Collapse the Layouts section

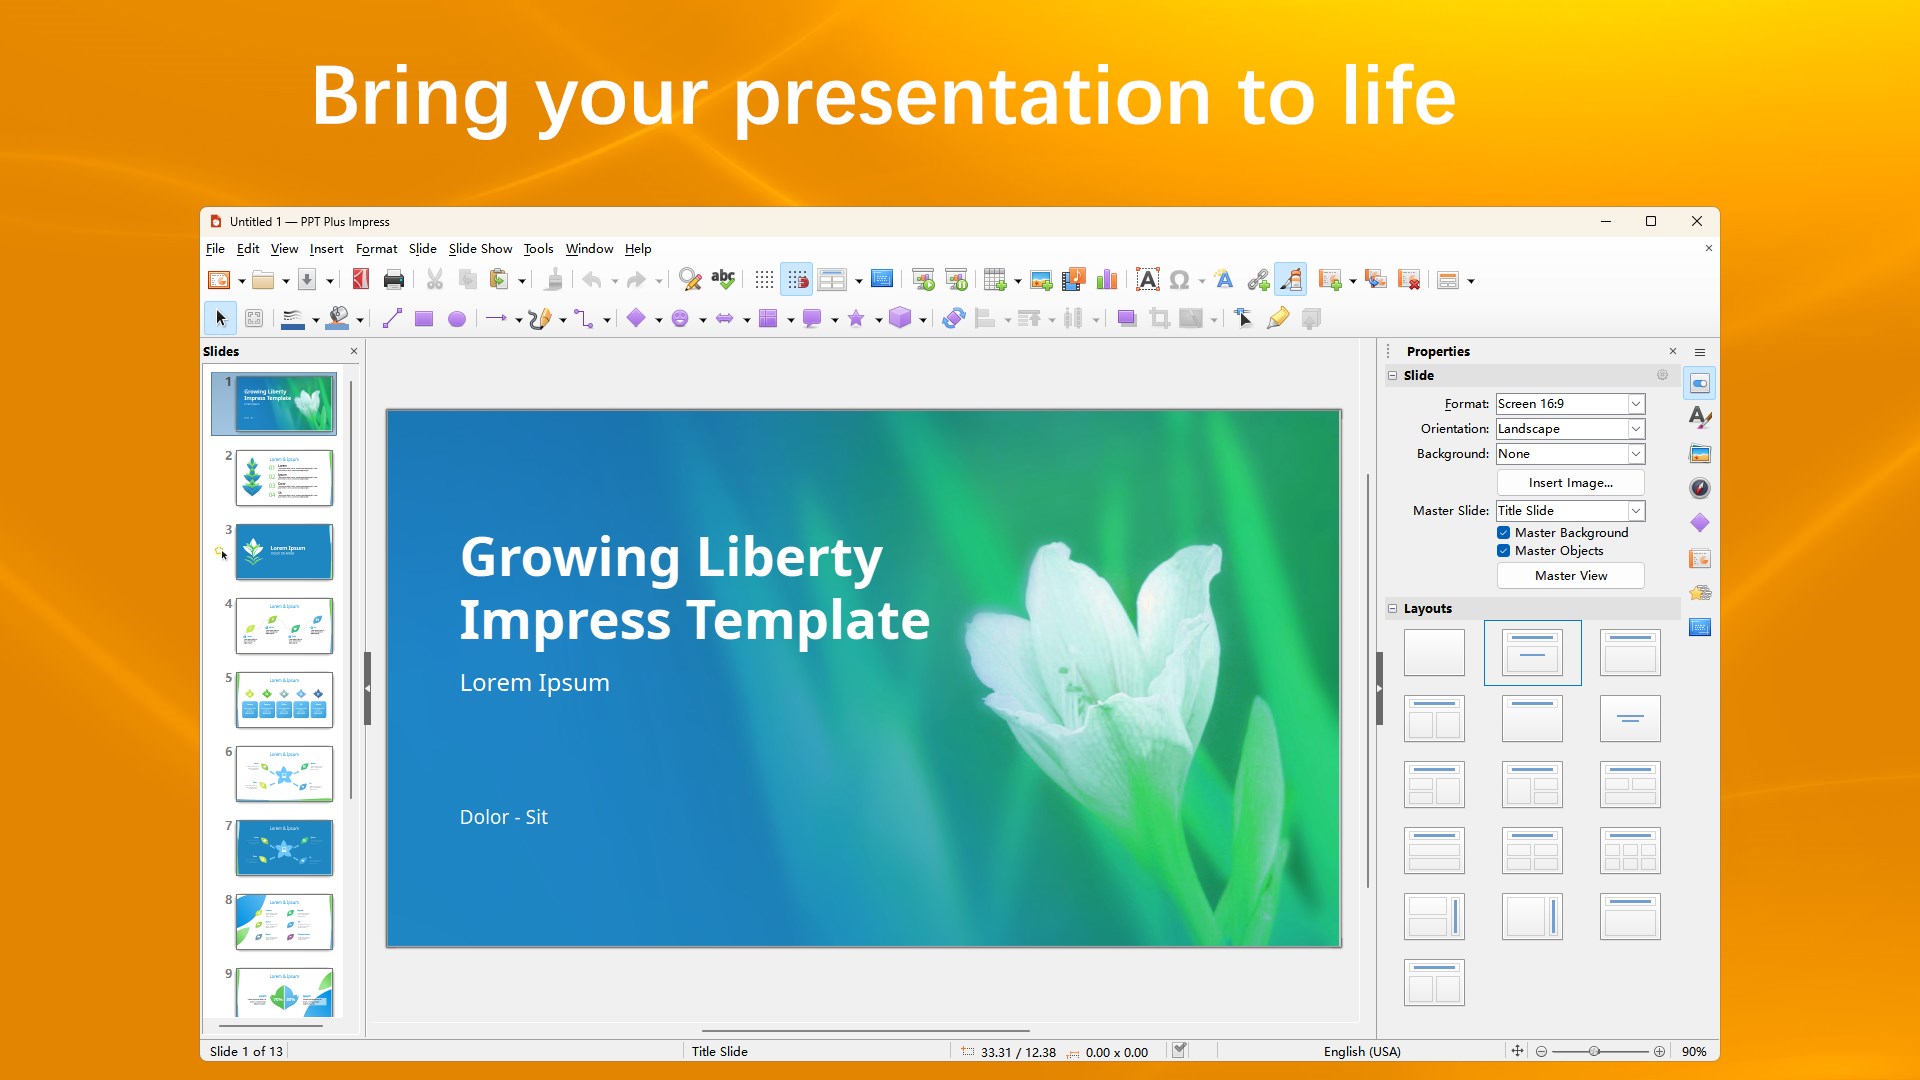pos(1392,608)
